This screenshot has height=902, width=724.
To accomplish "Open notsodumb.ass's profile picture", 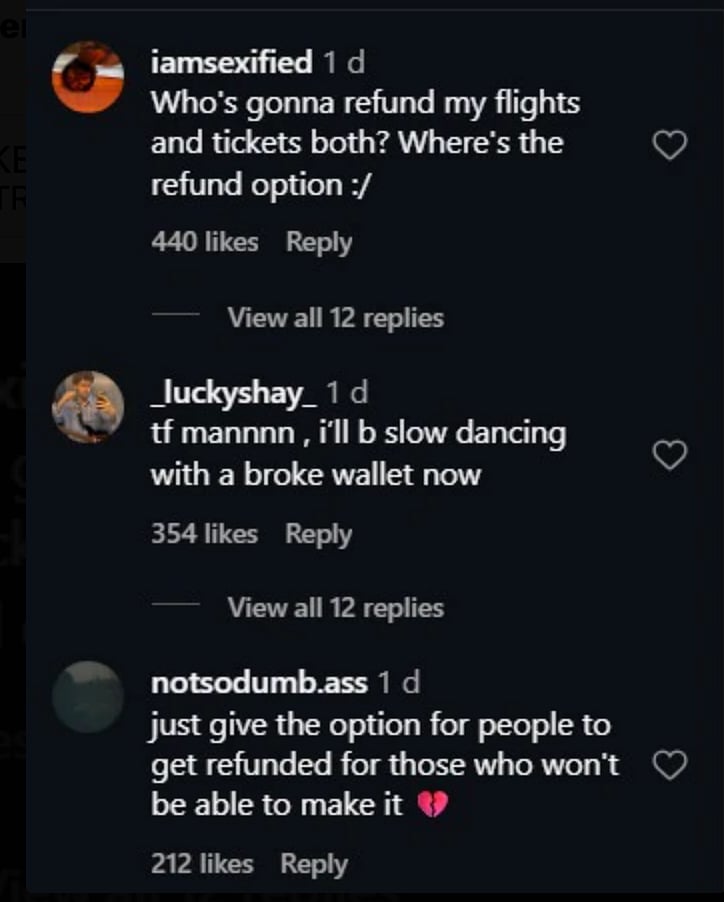I will (87, 696).
